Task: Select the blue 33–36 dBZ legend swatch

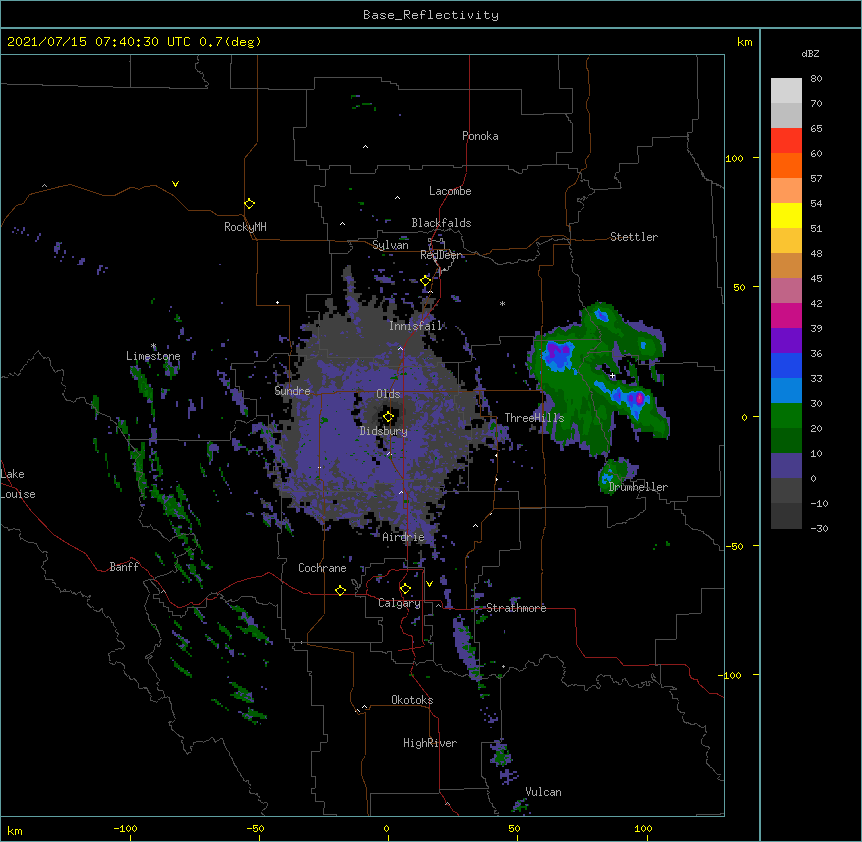Action: pos(786,365)
